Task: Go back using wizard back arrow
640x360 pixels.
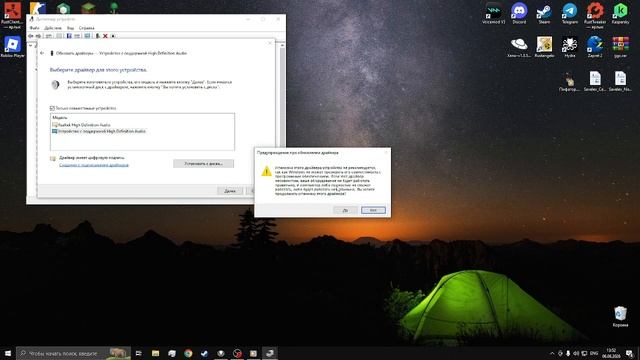Action: (42, 53)
